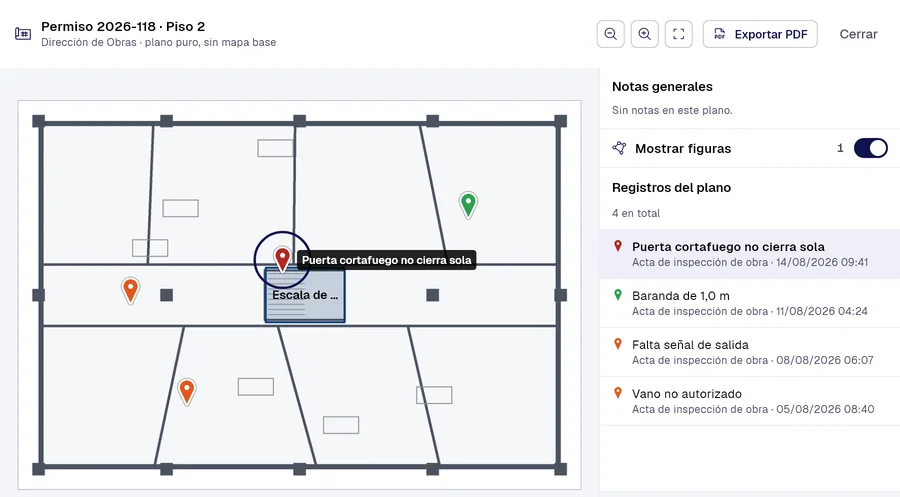Viewport: 900px width, 497px height.
Task: Toggle fullscreen view icon
Action: tap(678, 34)
